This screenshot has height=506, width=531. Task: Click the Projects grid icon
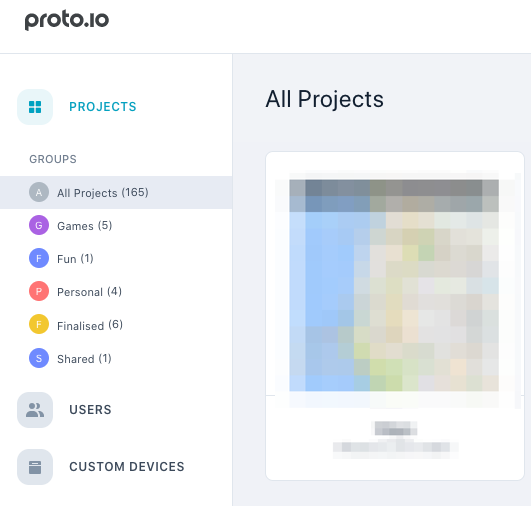pos(35,107)
